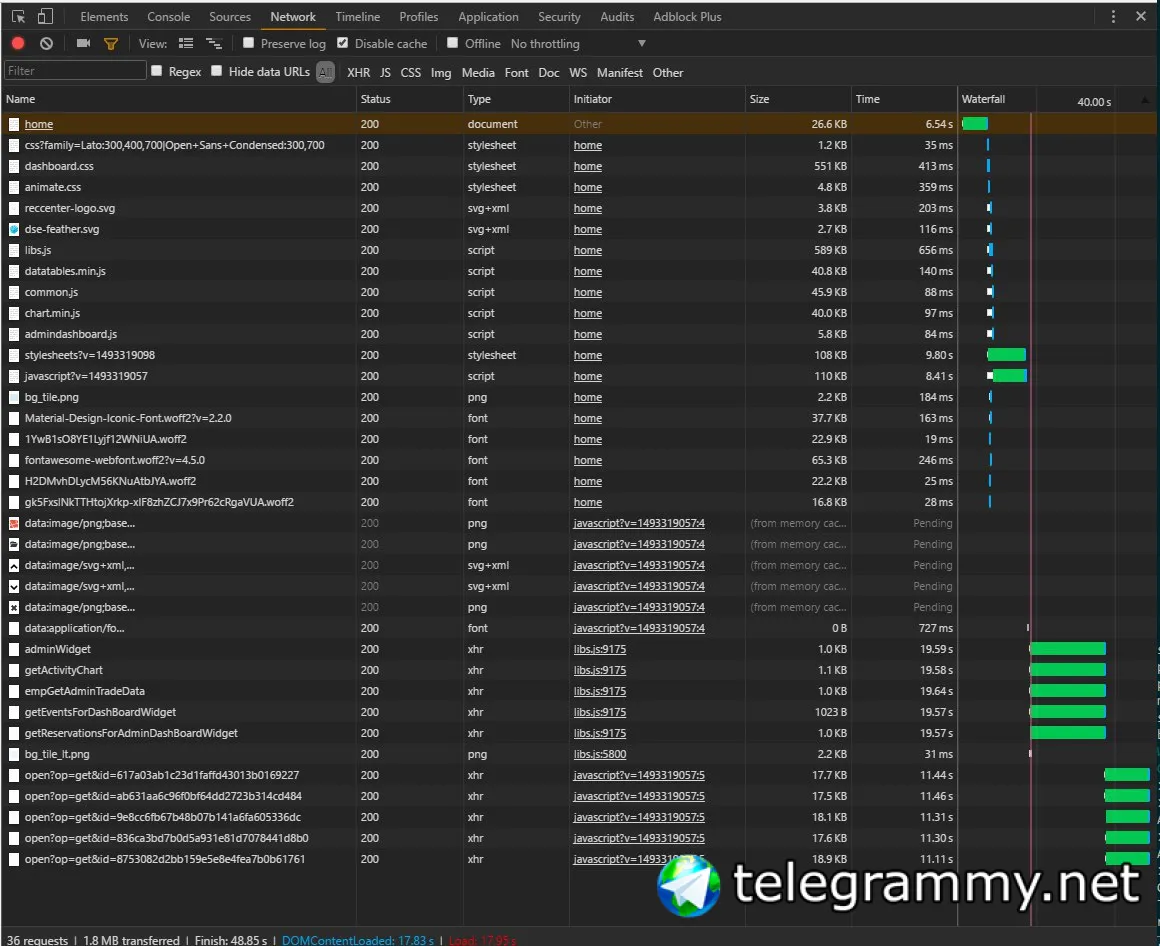Open the DevTools three-dot menu
This screenshot has width=1160, height=946.
click(x=1114, y=17)
